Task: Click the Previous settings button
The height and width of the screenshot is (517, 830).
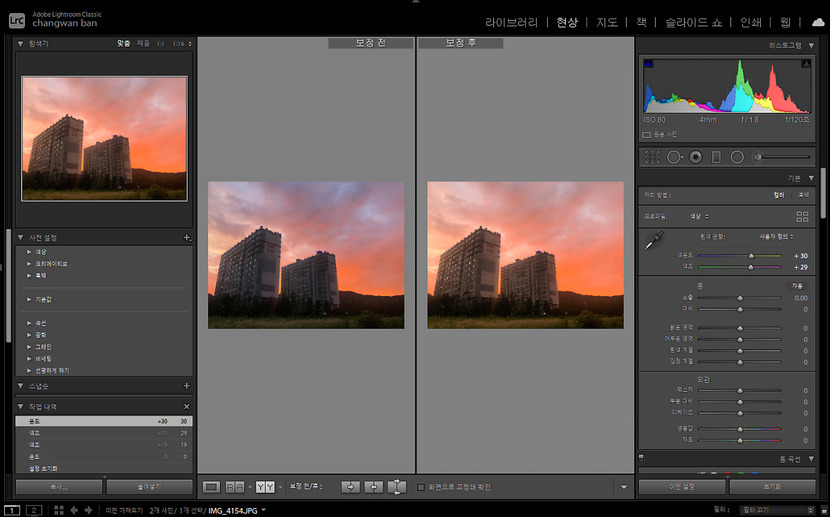Action: pyautogui.click(x=682, y=487)
